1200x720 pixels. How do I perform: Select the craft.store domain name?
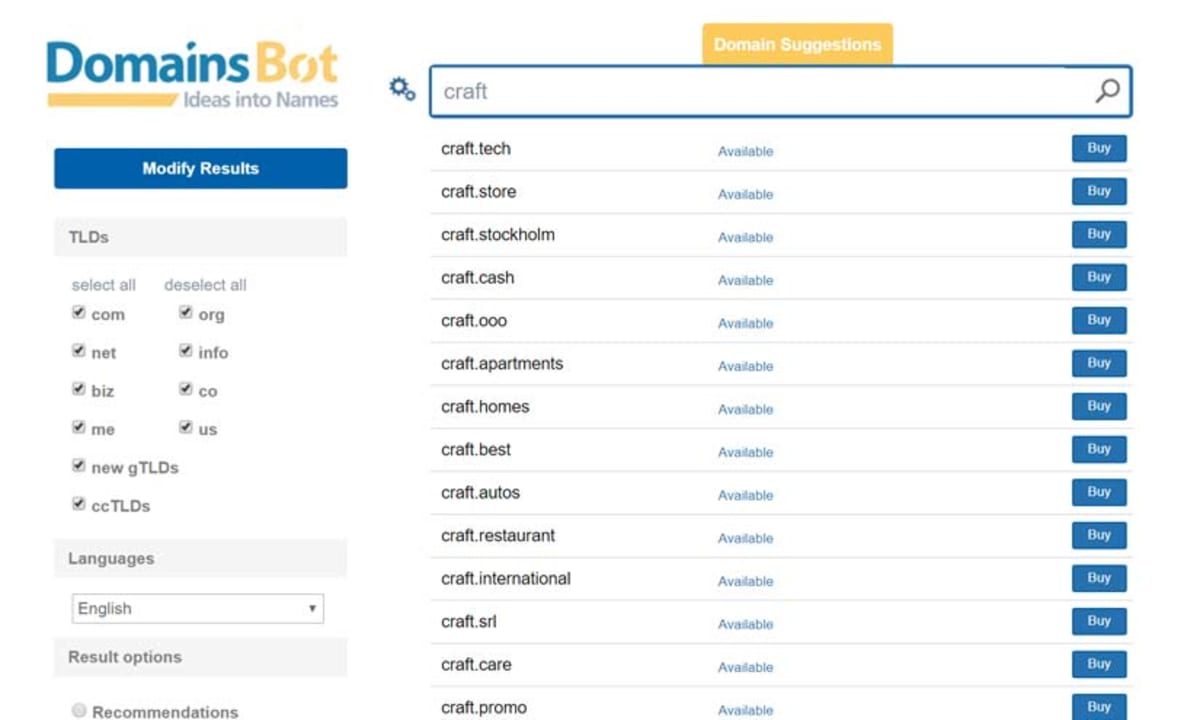(x=479, y=192)
